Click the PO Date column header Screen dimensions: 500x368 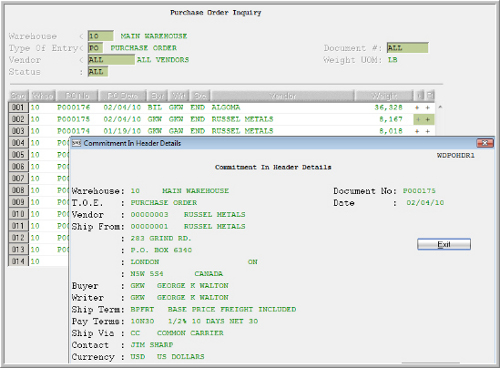click(x=123, y=96)
